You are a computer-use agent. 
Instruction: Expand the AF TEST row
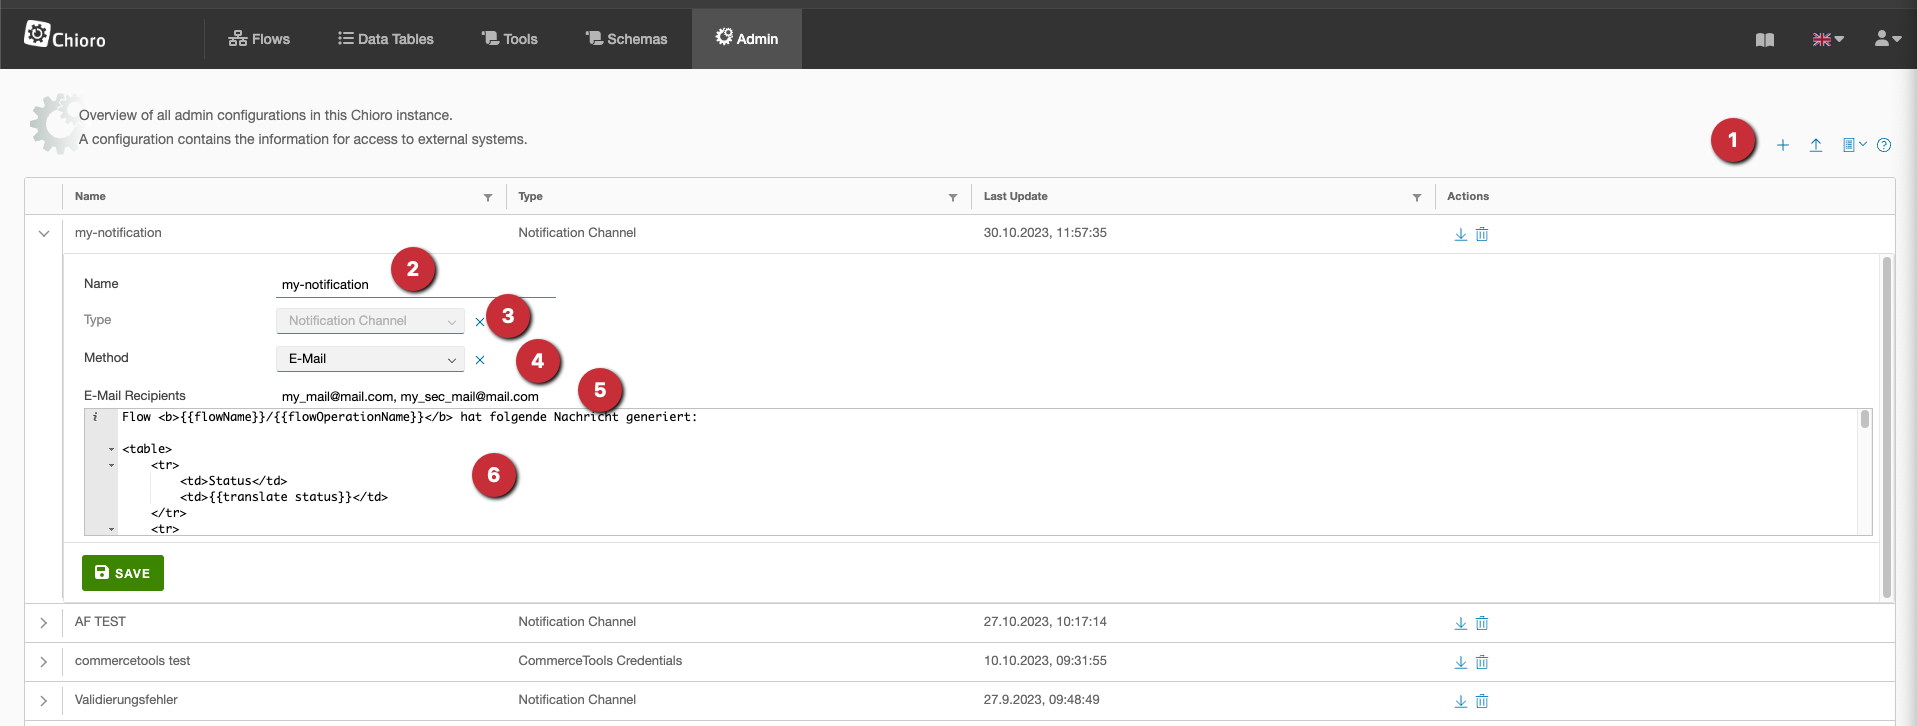(44, 623)
